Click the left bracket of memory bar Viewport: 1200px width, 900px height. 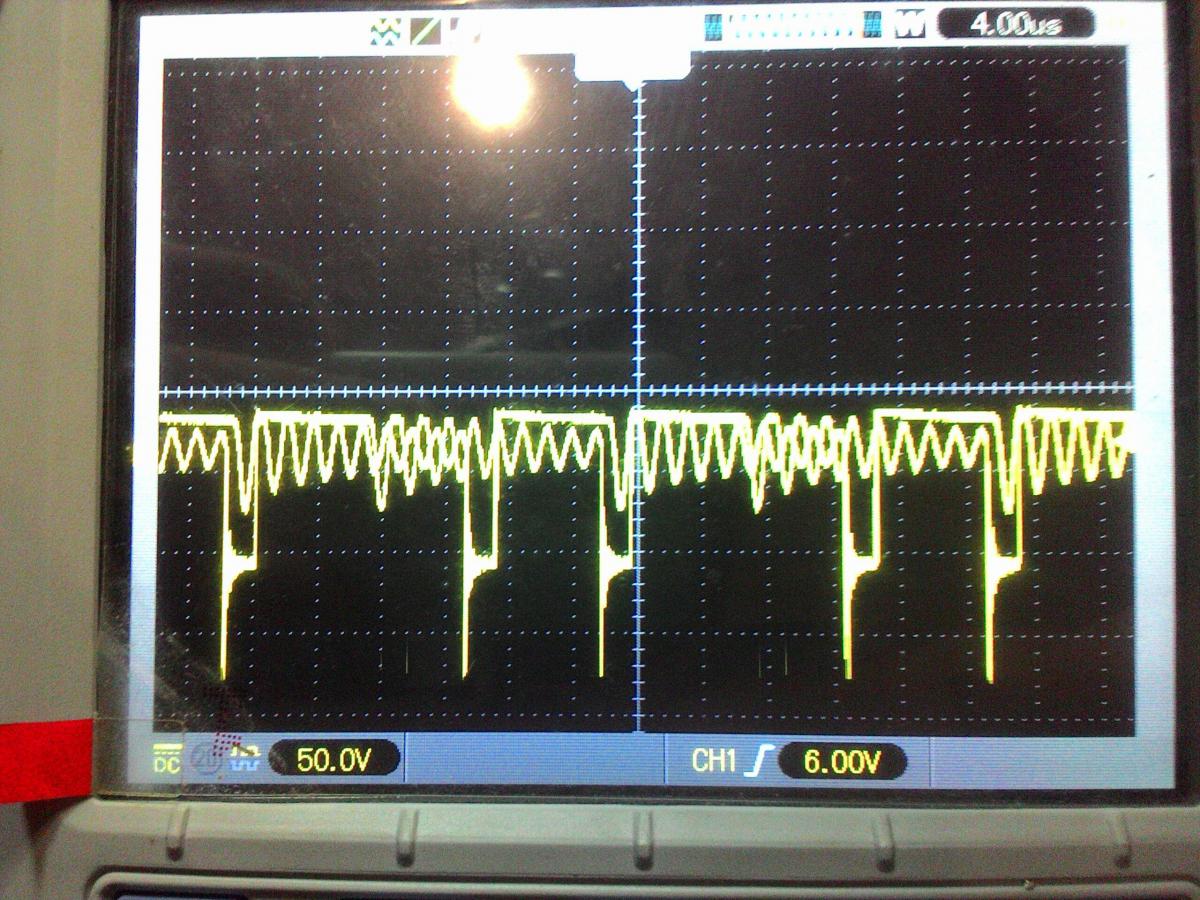(x=713, y=27)
